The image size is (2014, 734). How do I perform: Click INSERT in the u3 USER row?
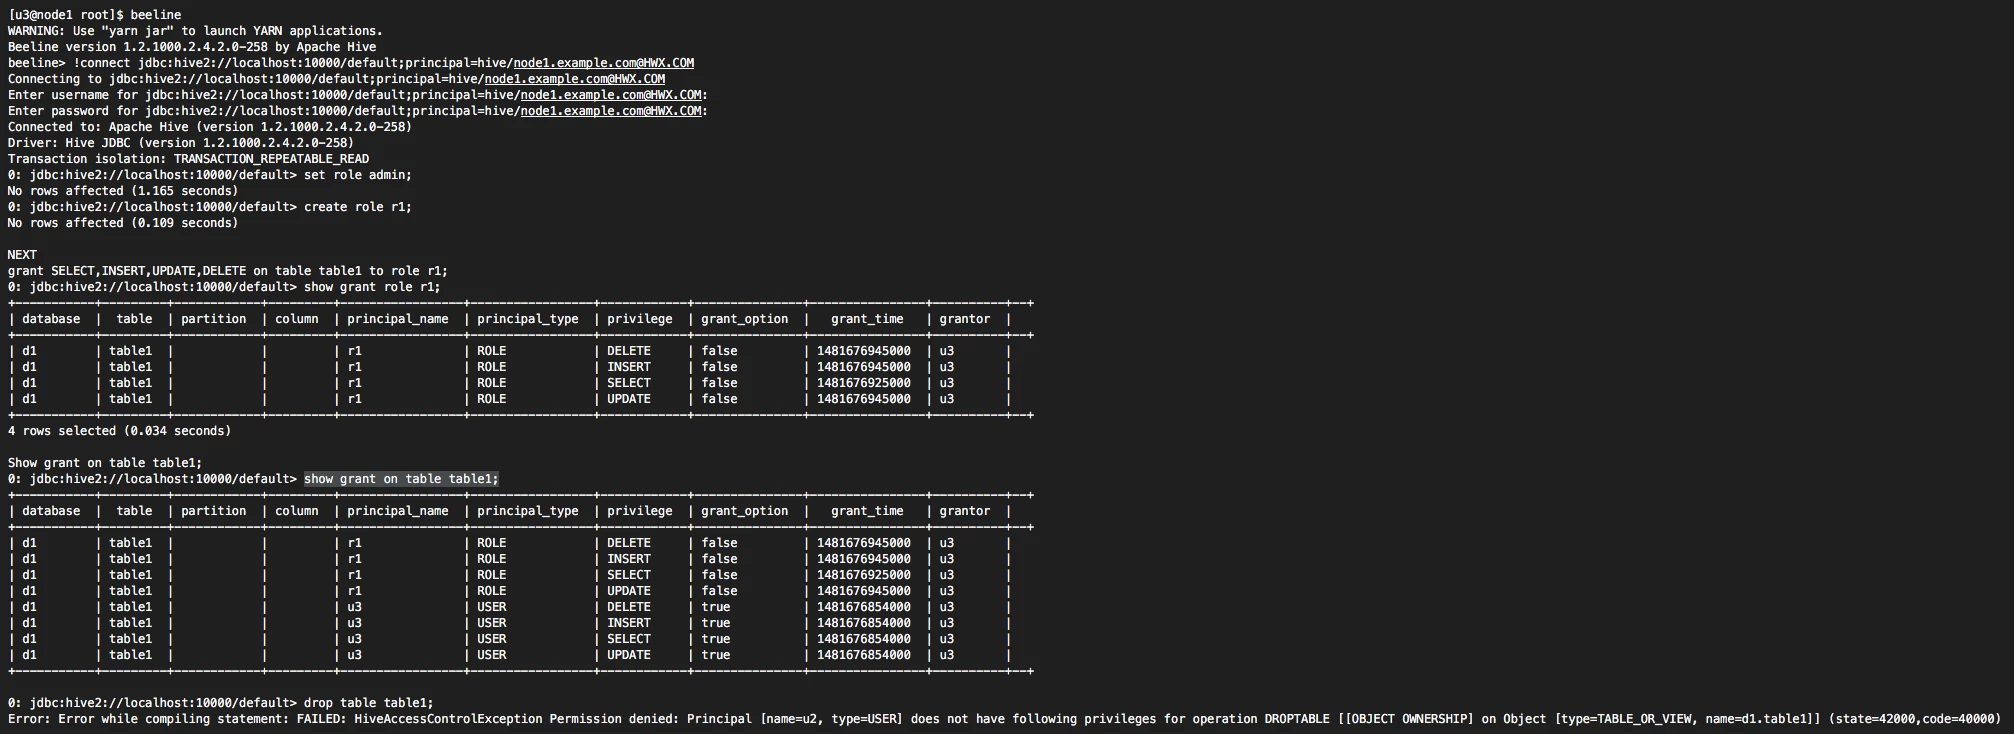tap(629, 623)
